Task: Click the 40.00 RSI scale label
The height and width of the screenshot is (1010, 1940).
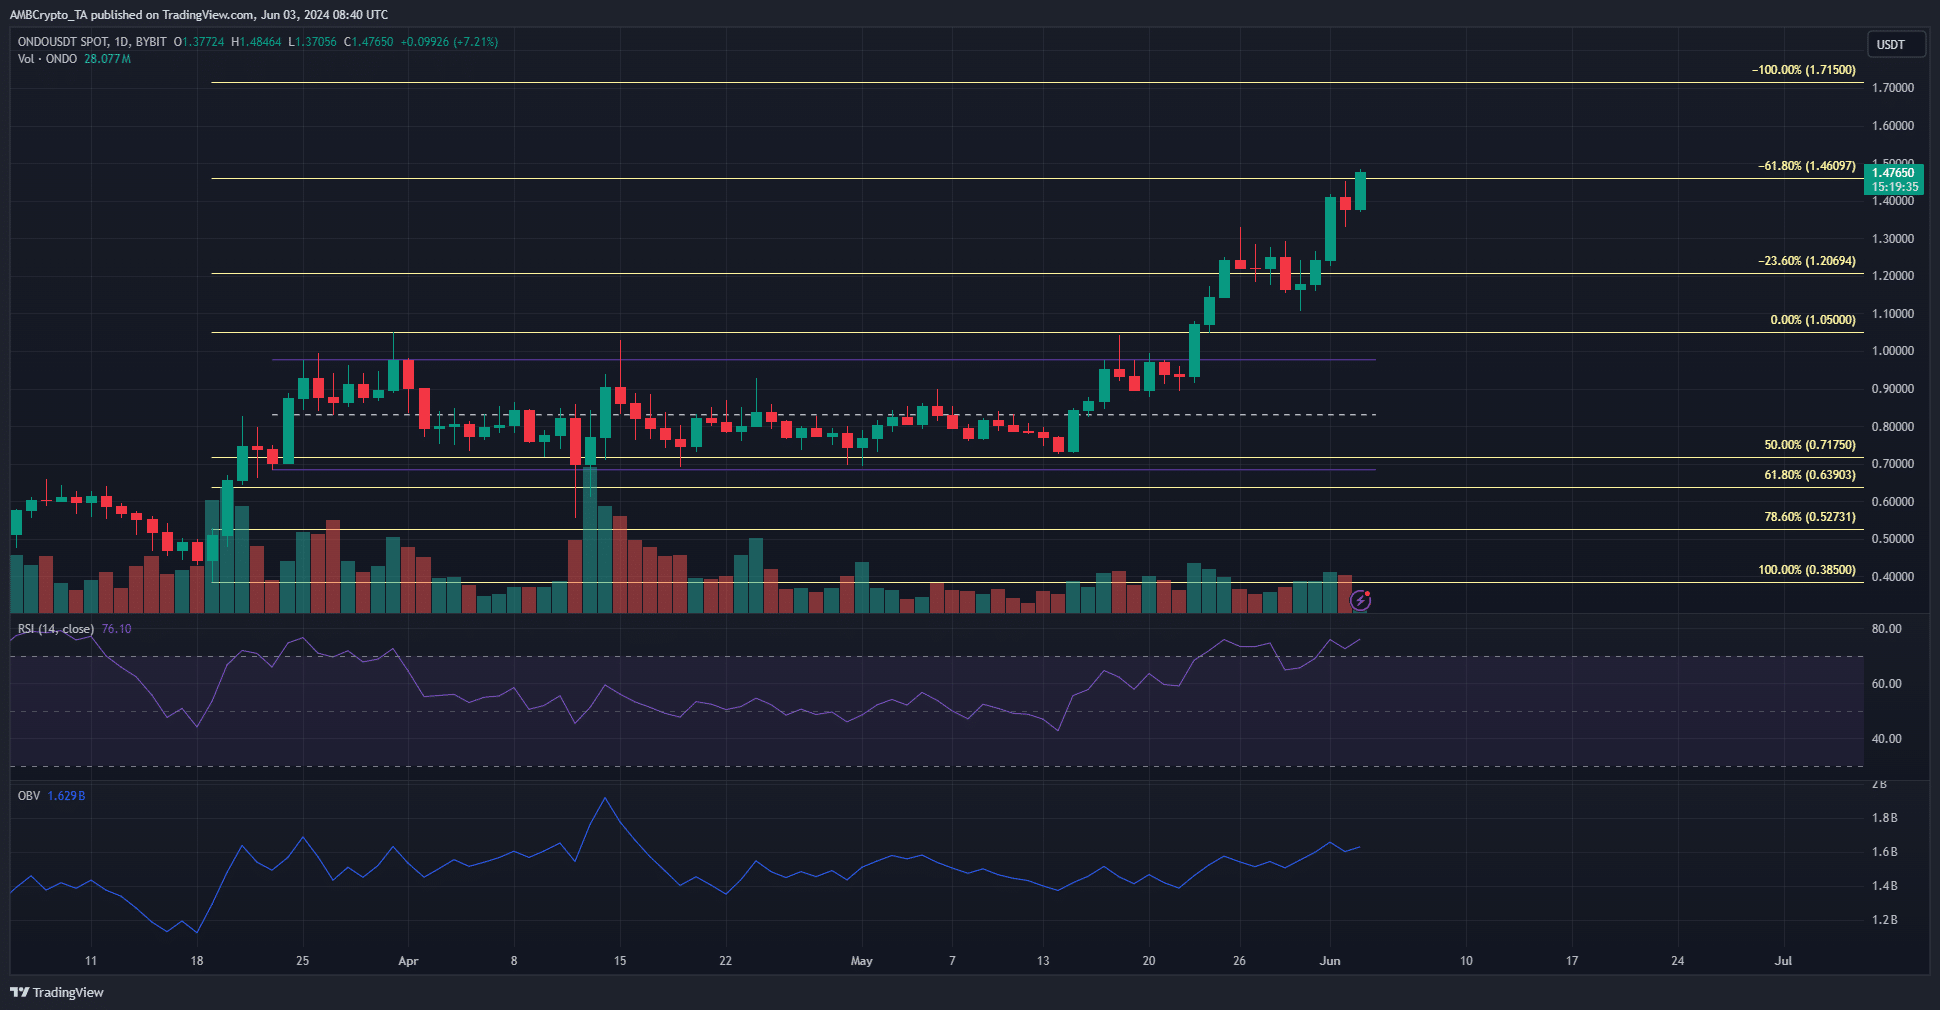Action: click(x=1887, y=739)
